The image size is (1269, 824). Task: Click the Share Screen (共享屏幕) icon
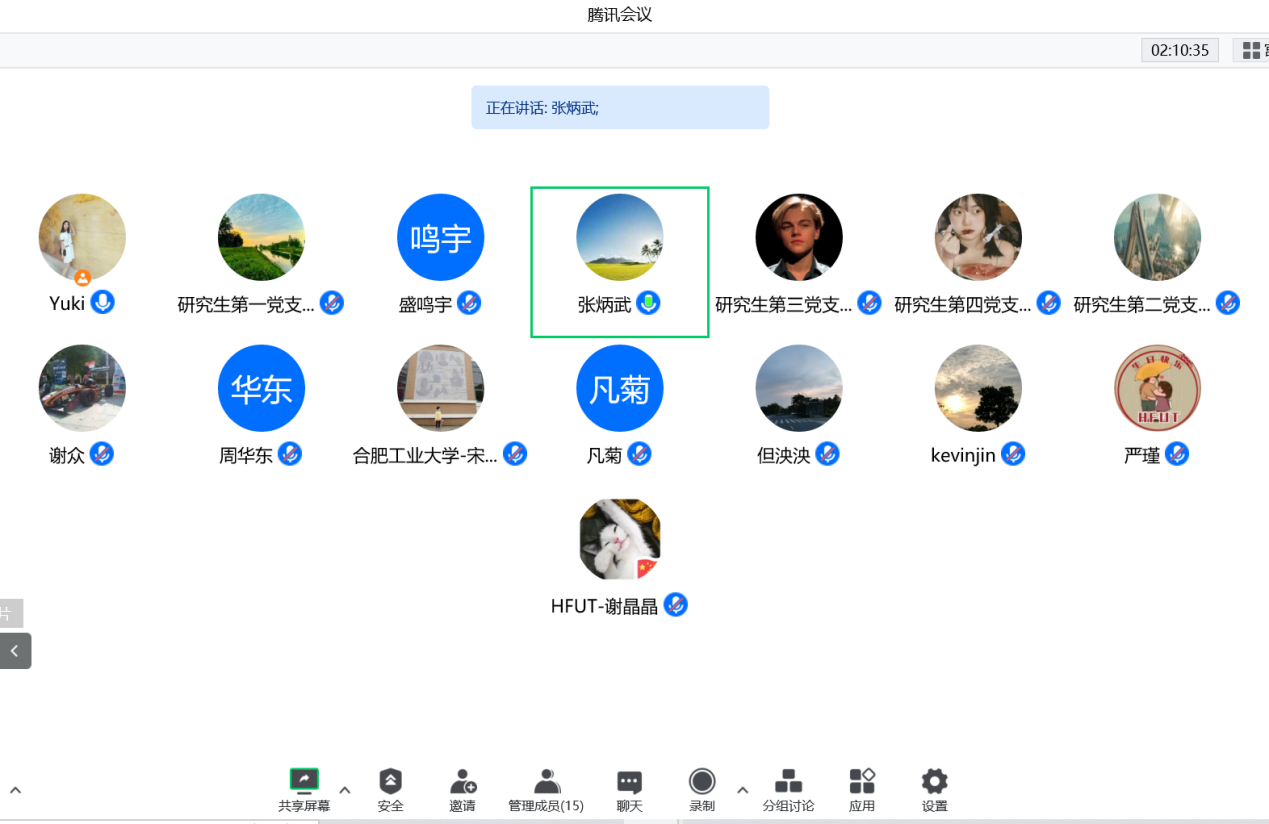pos(304,781)
